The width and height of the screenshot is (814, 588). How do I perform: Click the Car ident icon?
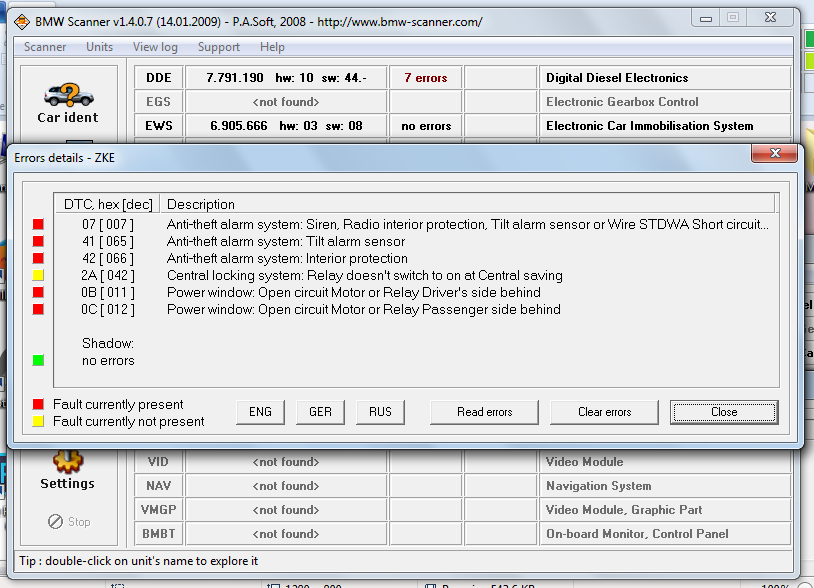(x=69, y=95)
